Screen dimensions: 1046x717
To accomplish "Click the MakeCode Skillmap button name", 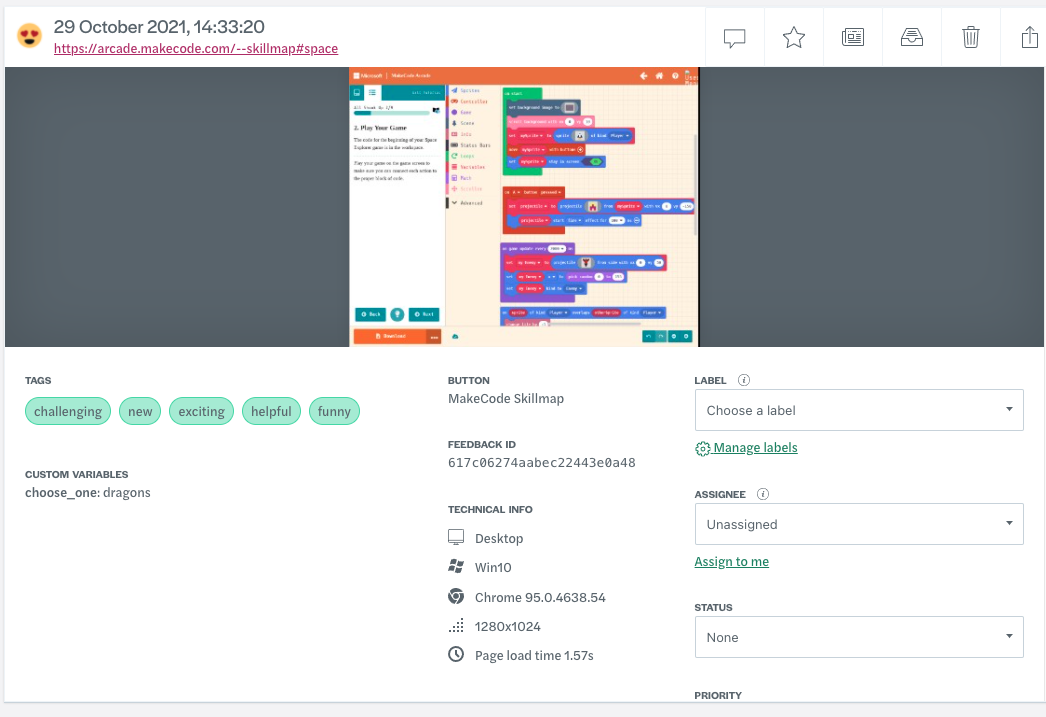I will (506, 399).
